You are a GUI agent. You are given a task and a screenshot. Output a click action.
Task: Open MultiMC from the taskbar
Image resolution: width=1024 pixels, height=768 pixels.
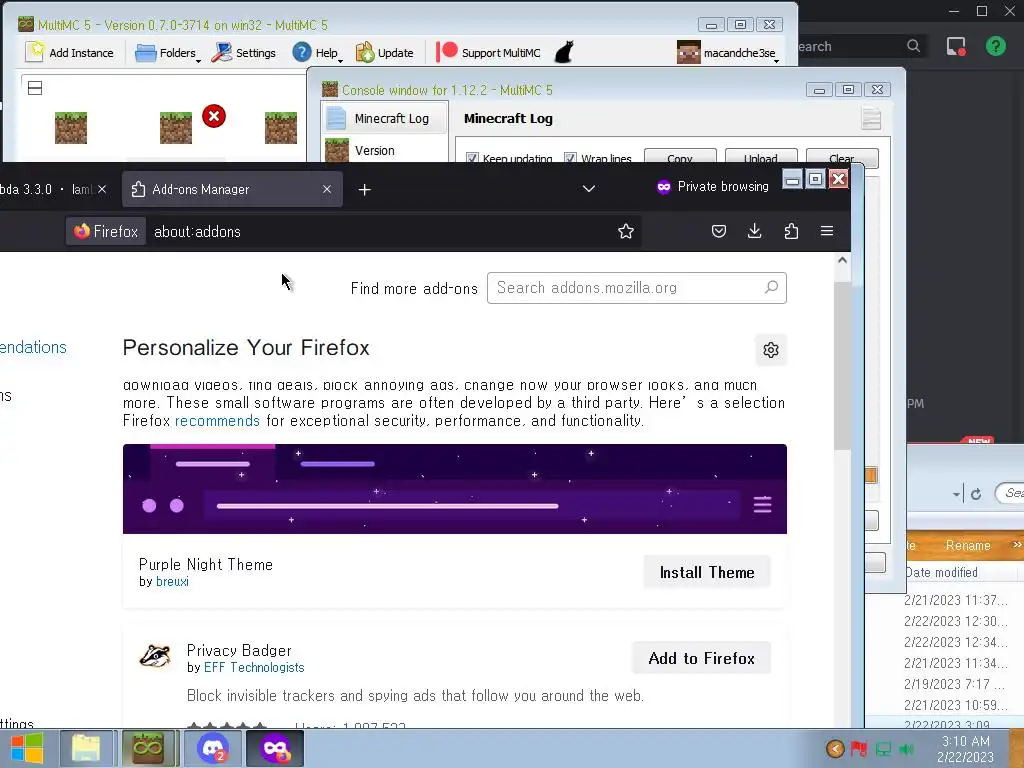point(148,748)
